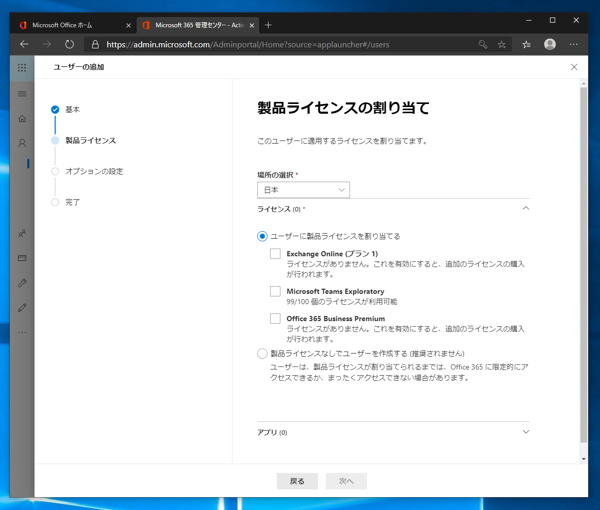Screen dimensions: 600x510
Task: Maximize the browser window
Action: pyautogui.click(x=552, y=20)
